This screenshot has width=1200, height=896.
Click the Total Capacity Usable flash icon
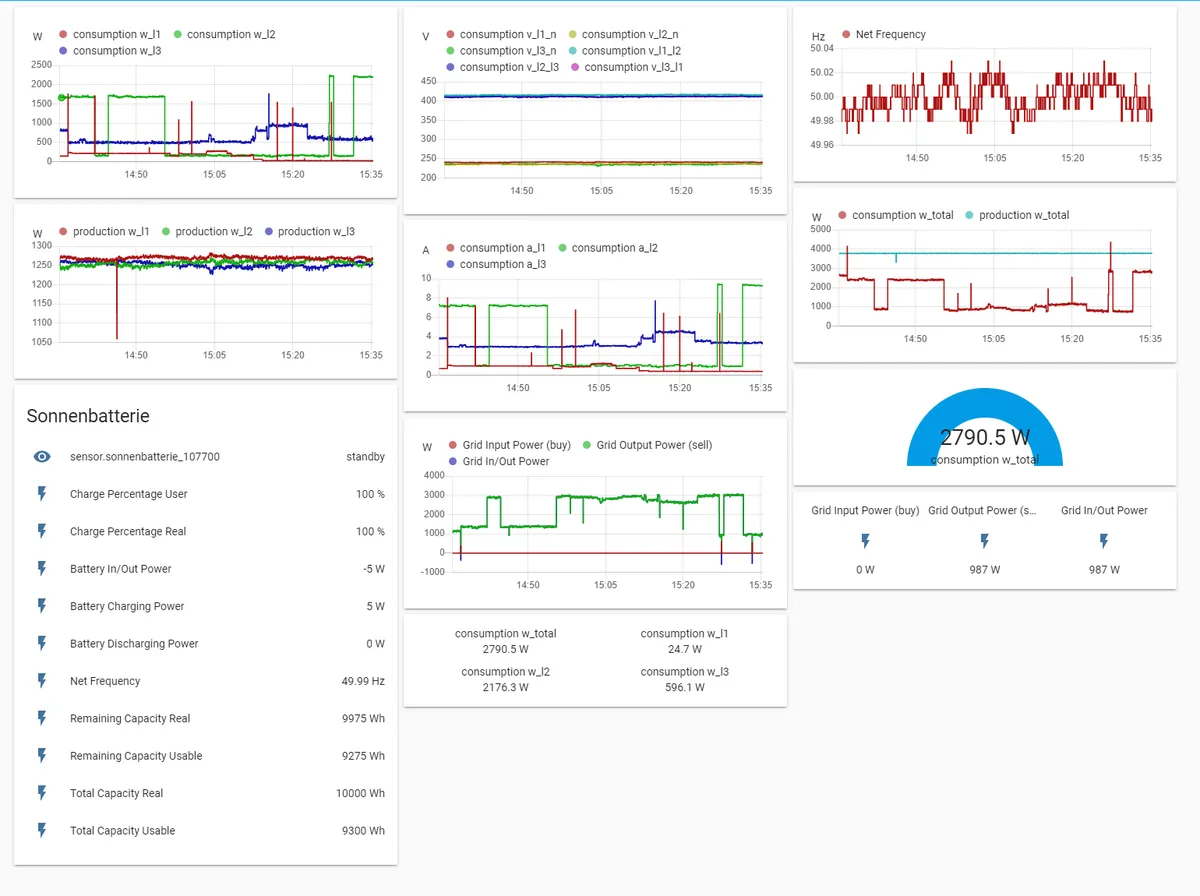tap(42, 830)
